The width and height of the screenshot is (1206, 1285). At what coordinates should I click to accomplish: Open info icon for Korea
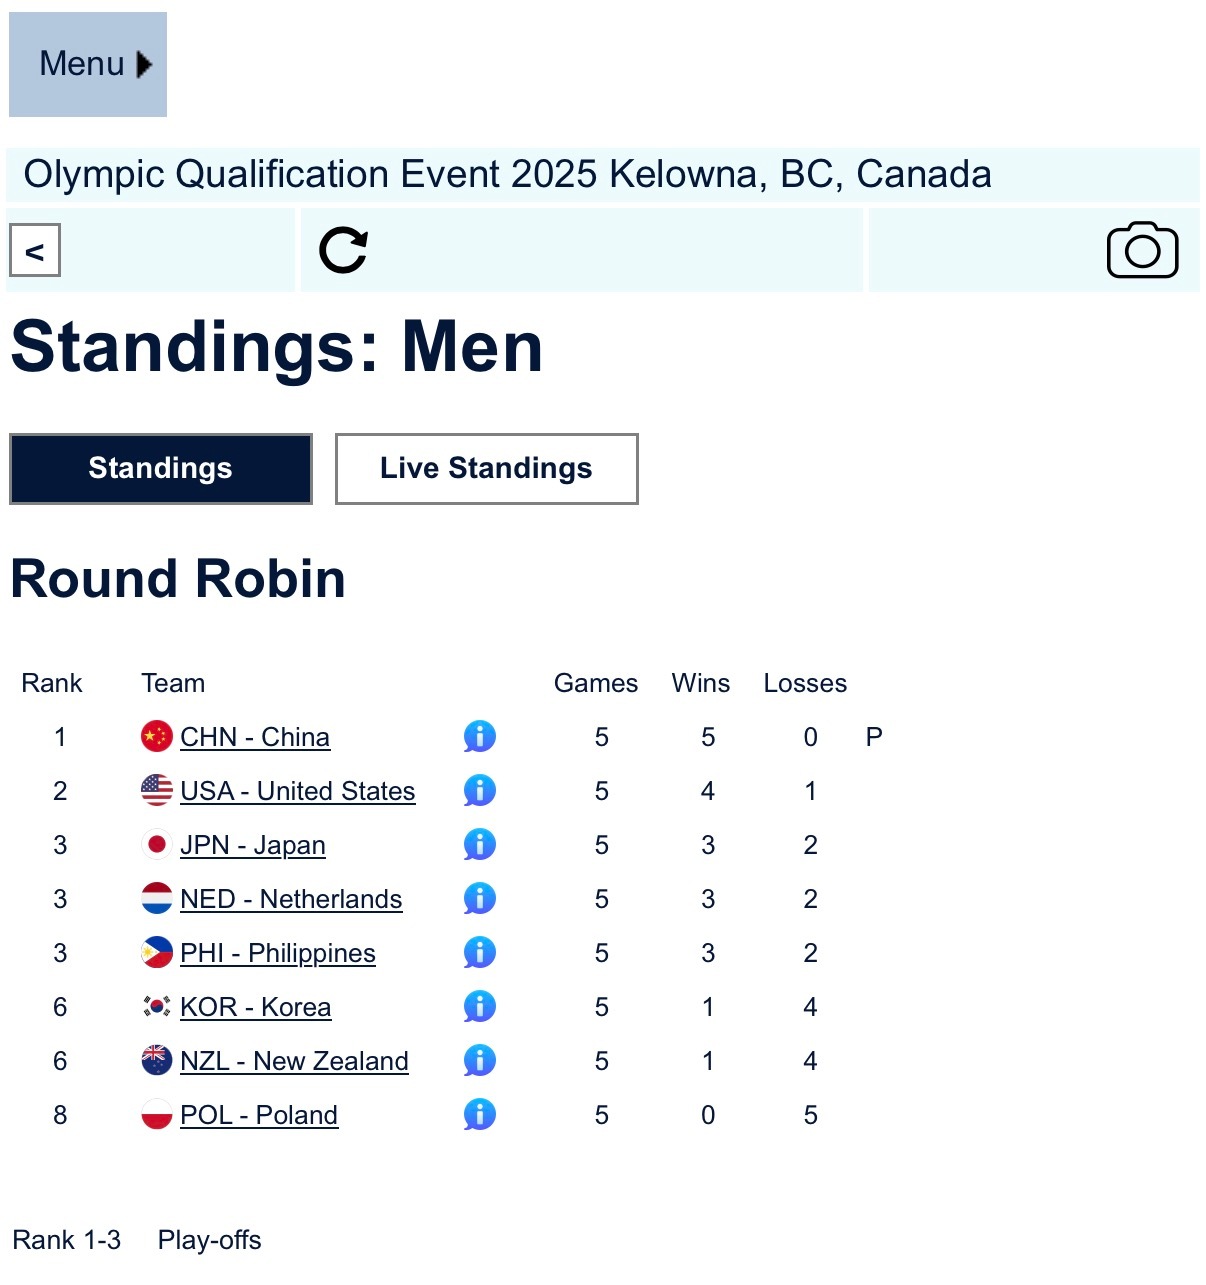(x=480, y=1007)
